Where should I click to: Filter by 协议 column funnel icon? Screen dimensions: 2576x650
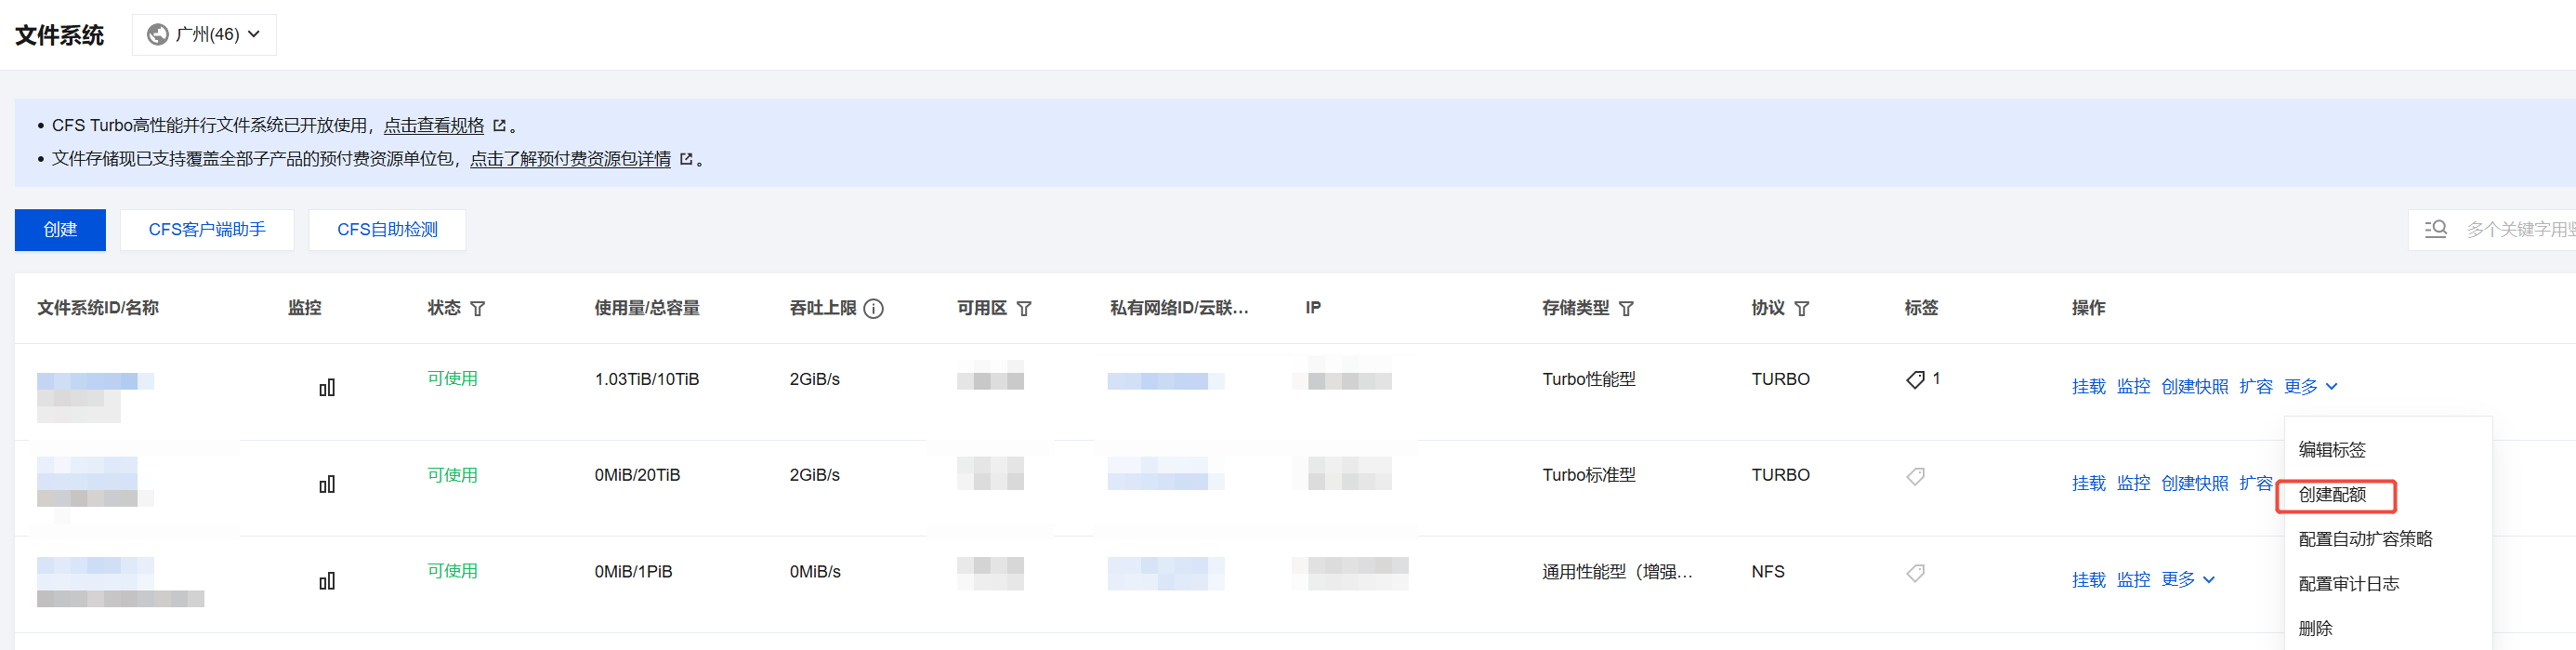tap(1801, 308)
